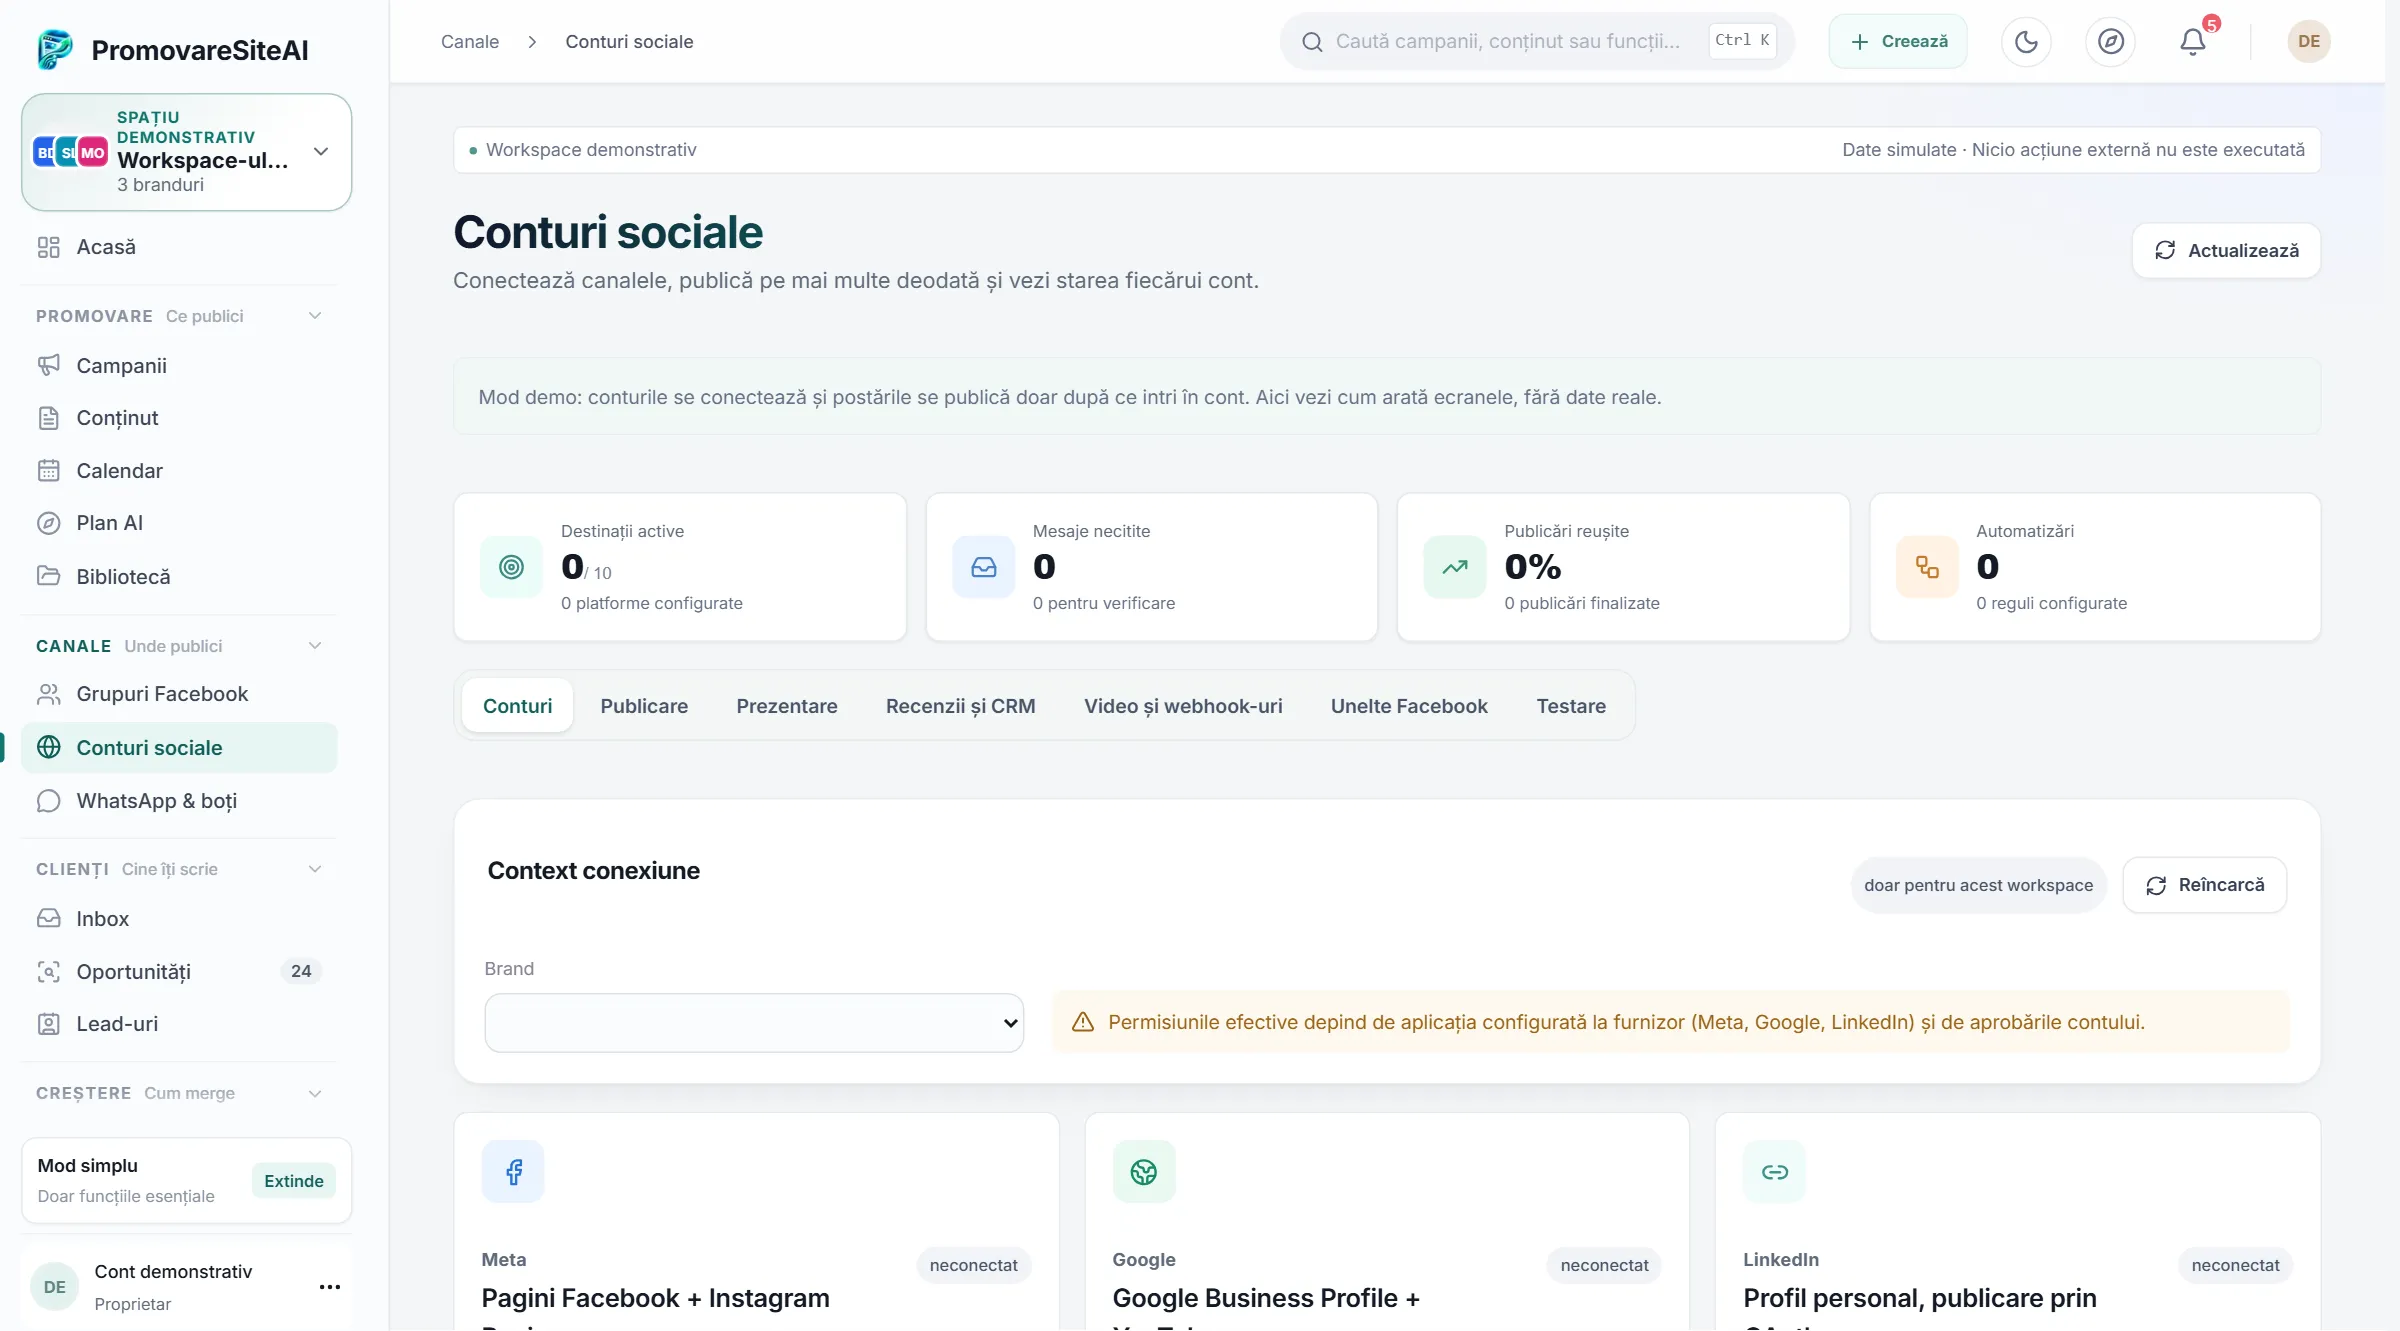Click the Oportunități 24 count badge

301,971
